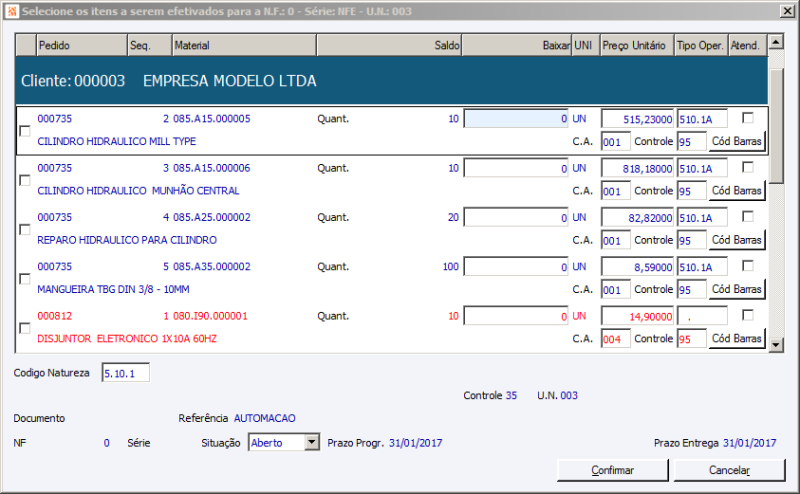This screenshot has width=800, height=494.
Task: Click the Preço Unitário column header
Action: pyautogui.click(x=637, y=45)
